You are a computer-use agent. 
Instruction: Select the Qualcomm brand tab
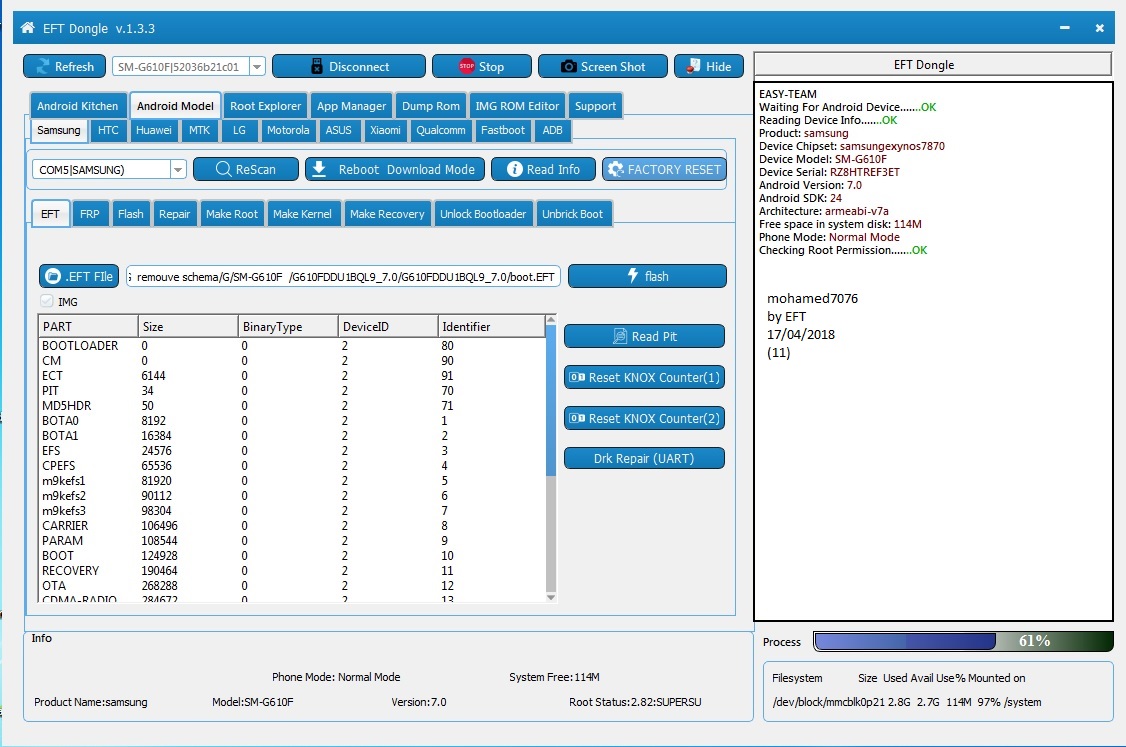tap(440, 130)
